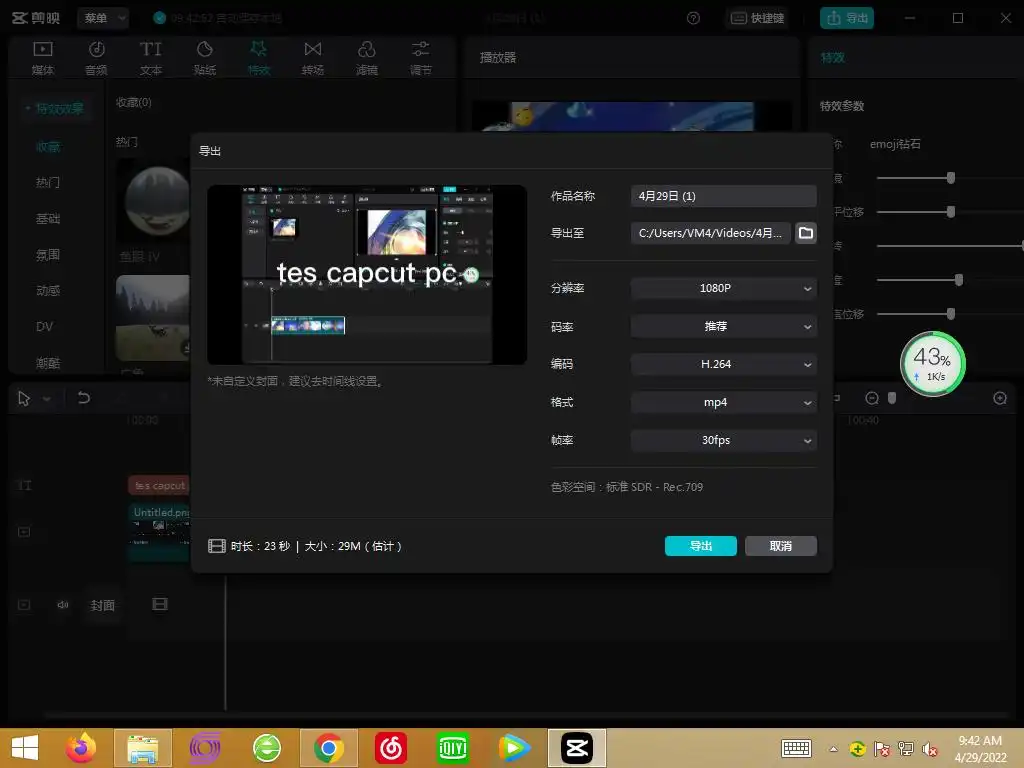Adjust the bottom 位移 parameter slider
1024x768 pixels.
(951, 314)
